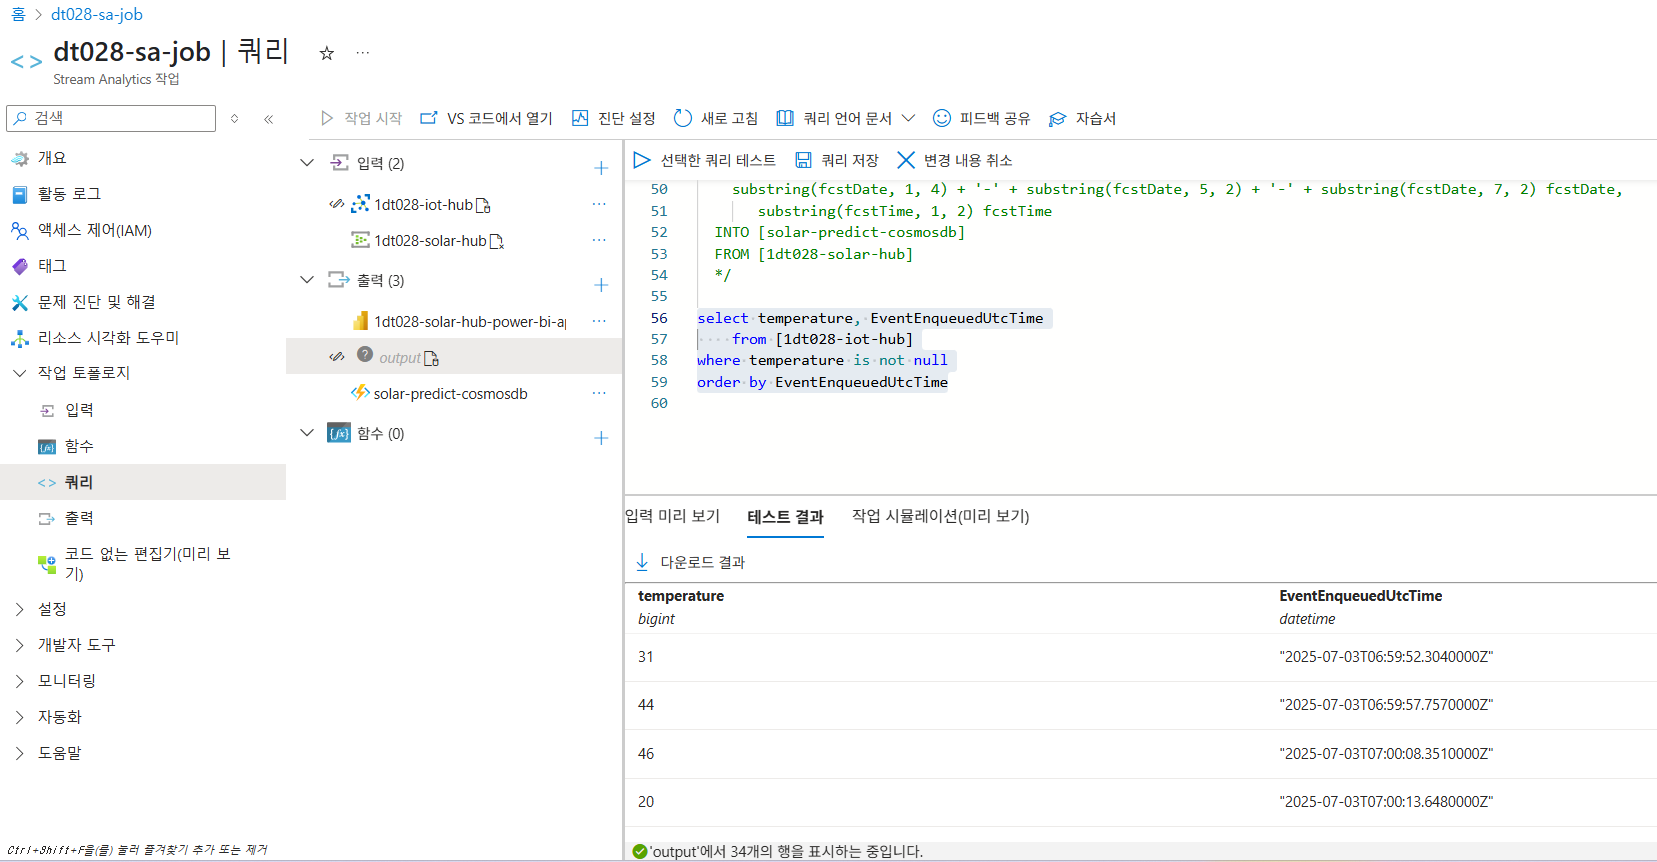Select the 1dt028-iot-hub input

424,205
